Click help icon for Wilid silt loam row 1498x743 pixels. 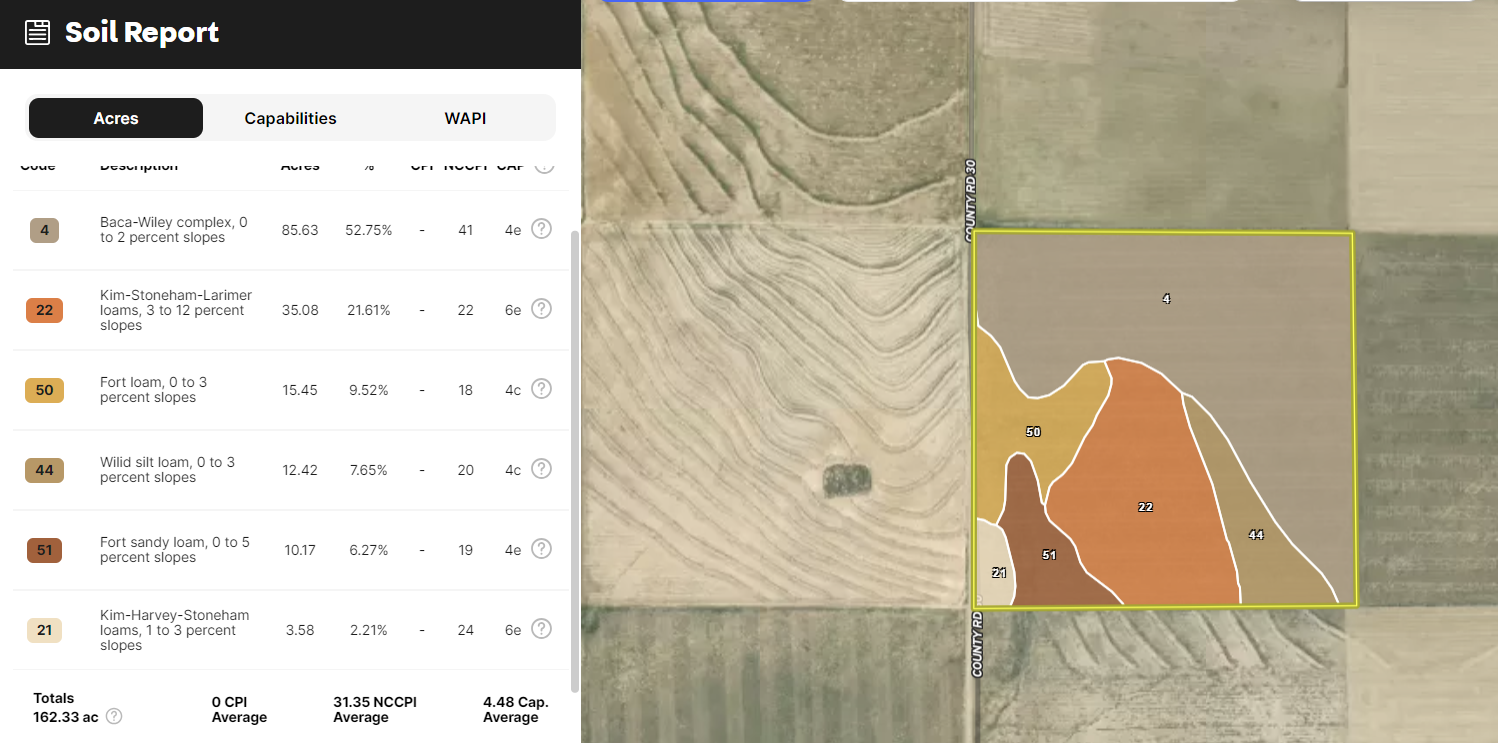[x=541, y=469]
